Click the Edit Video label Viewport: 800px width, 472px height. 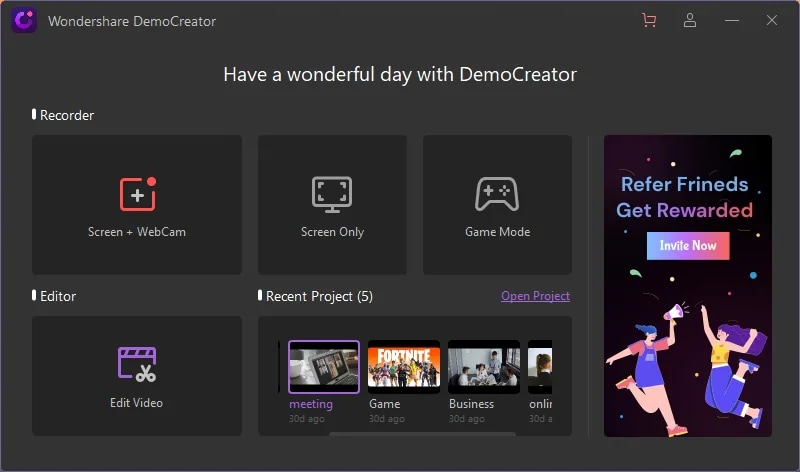pyautogui.click(x=136, y=403)
